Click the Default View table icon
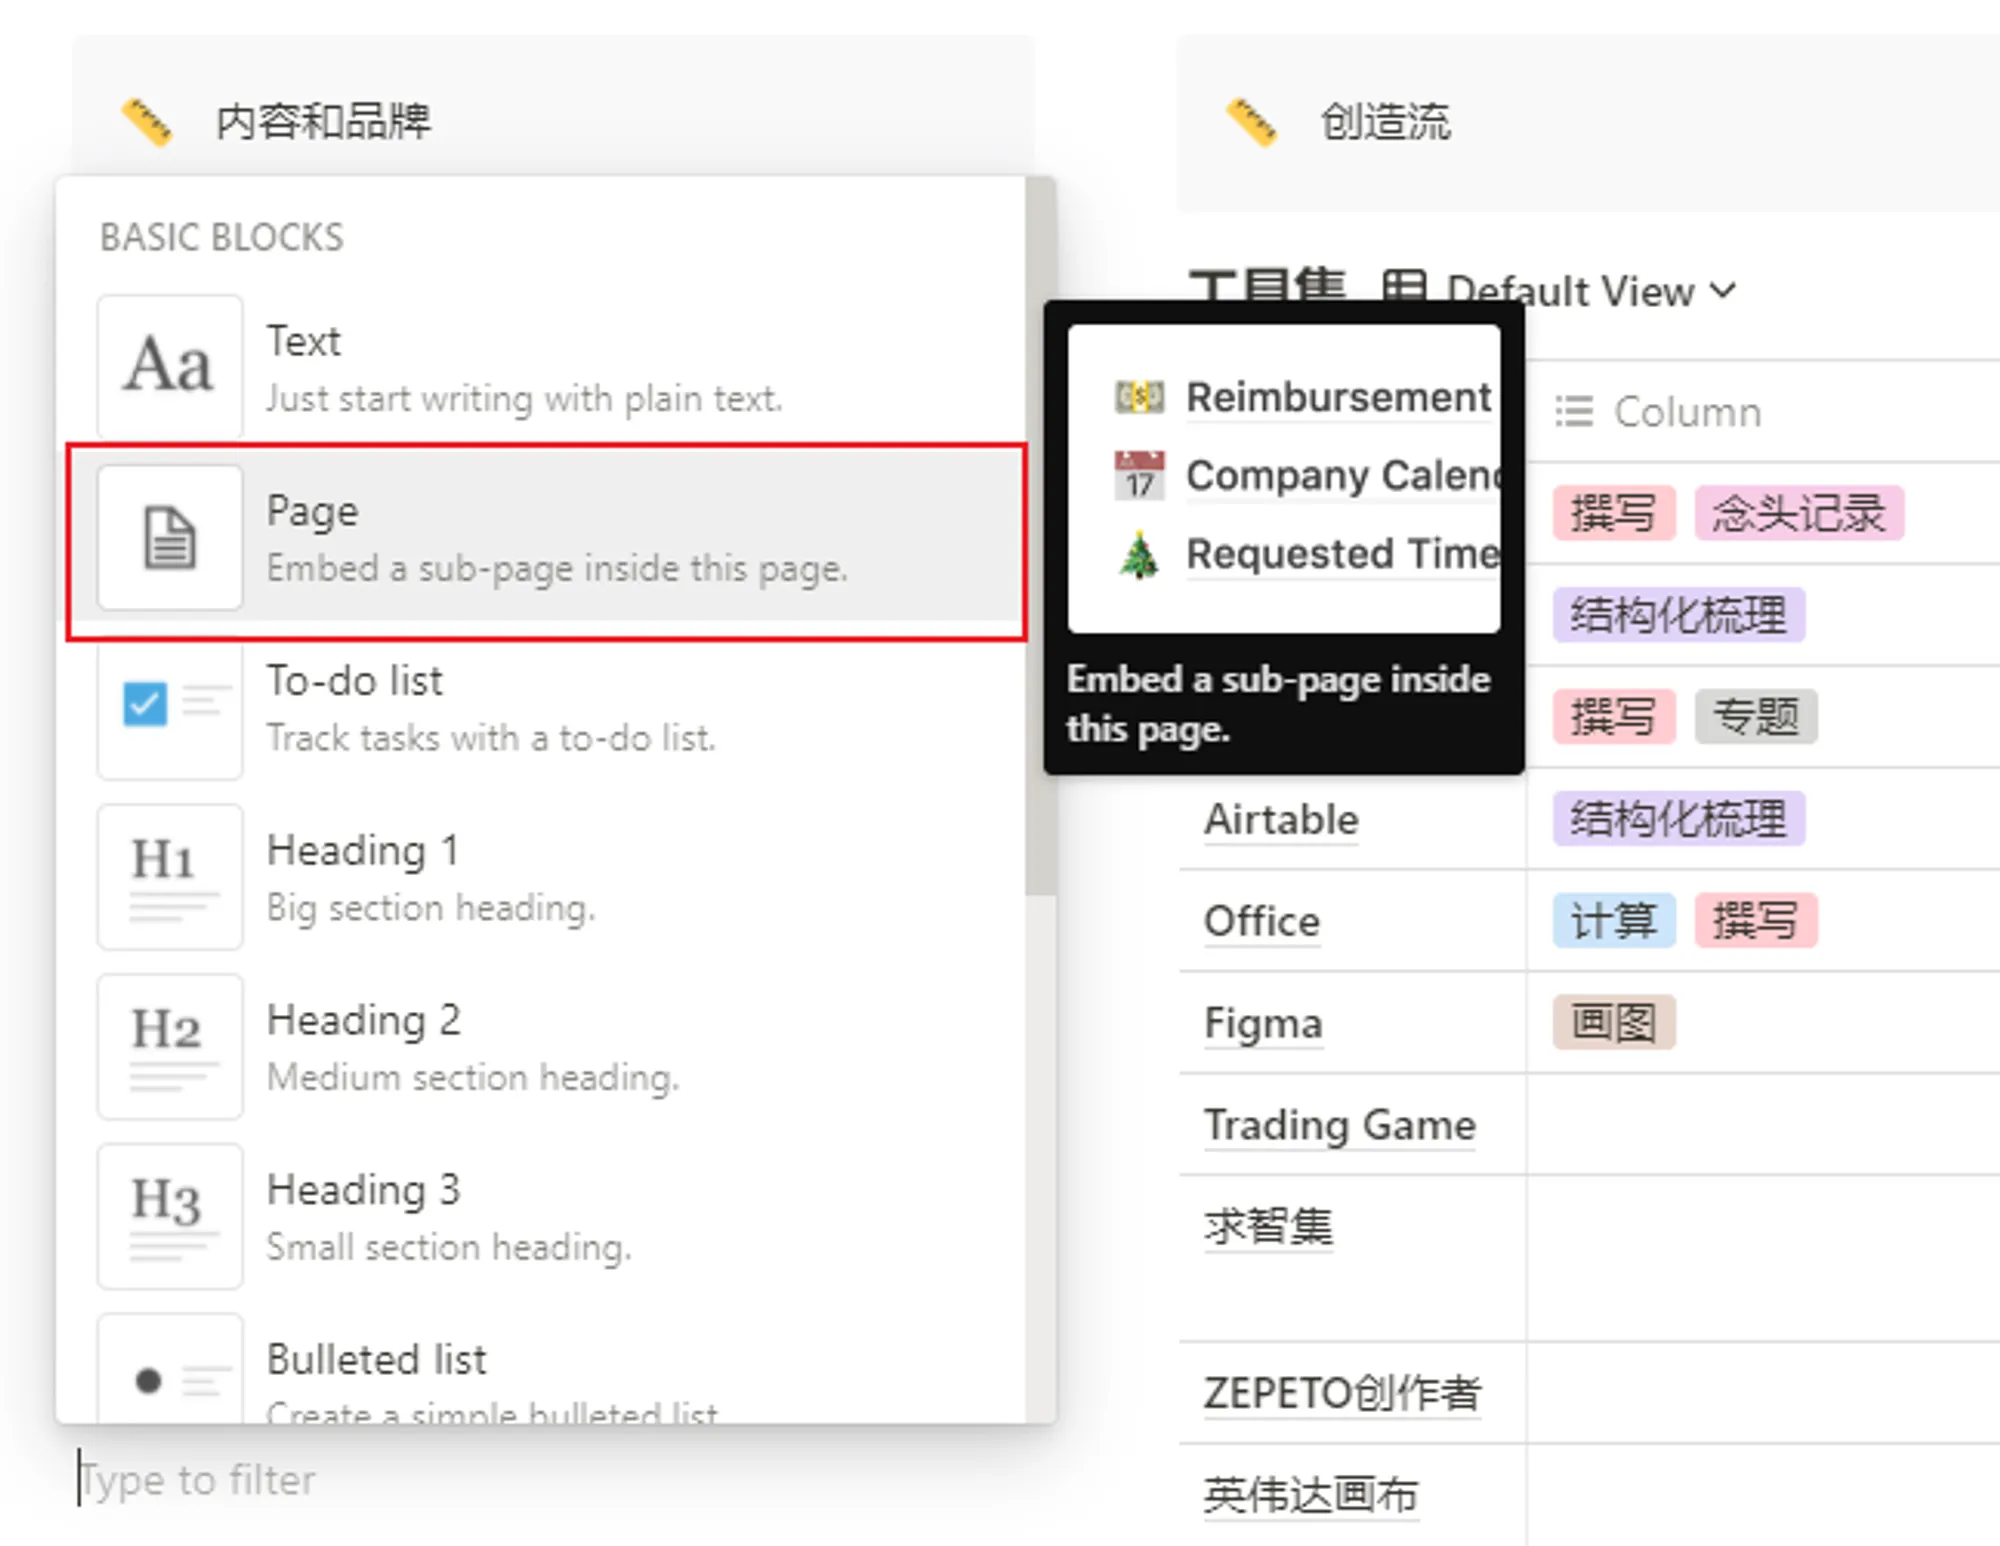The height and width of the screenshot is (1546, 2000). [1404, 288]
